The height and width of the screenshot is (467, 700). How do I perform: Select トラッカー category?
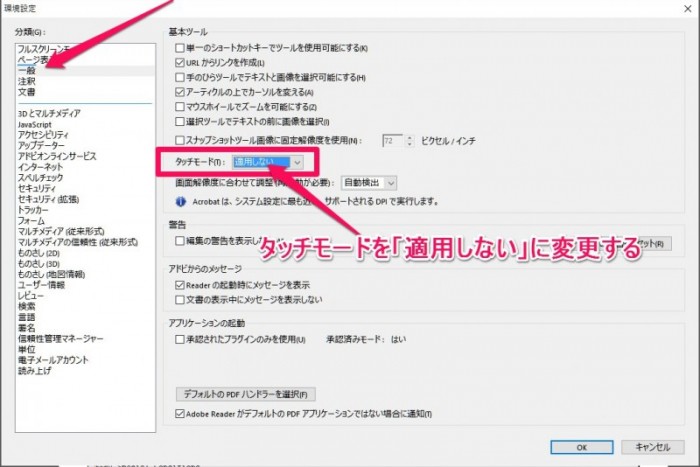33,210
